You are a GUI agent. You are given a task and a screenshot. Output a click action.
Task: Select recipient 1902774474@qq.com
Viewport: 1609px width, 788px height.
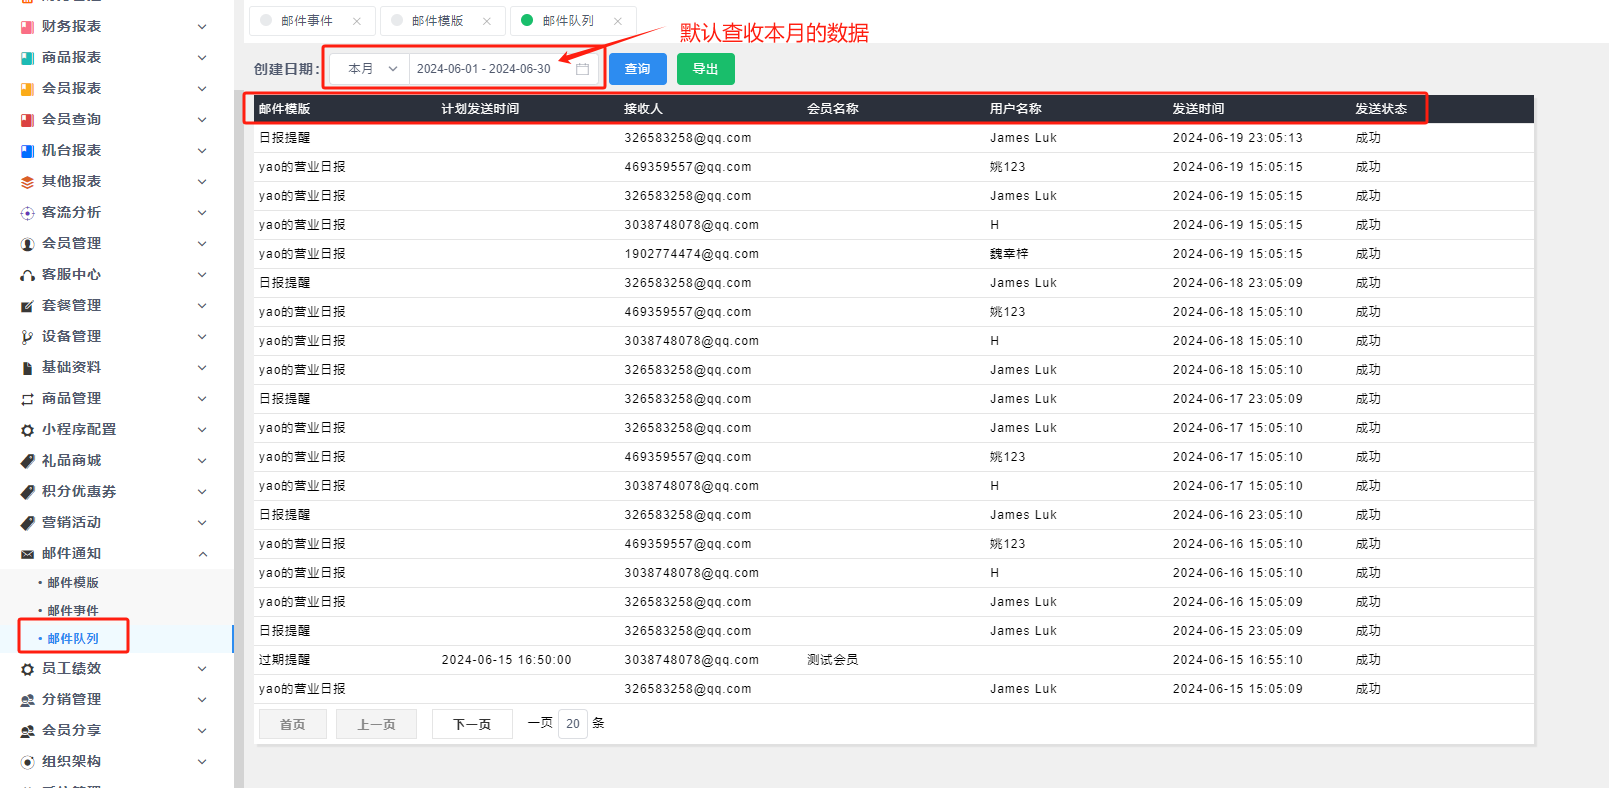point(692,254)
